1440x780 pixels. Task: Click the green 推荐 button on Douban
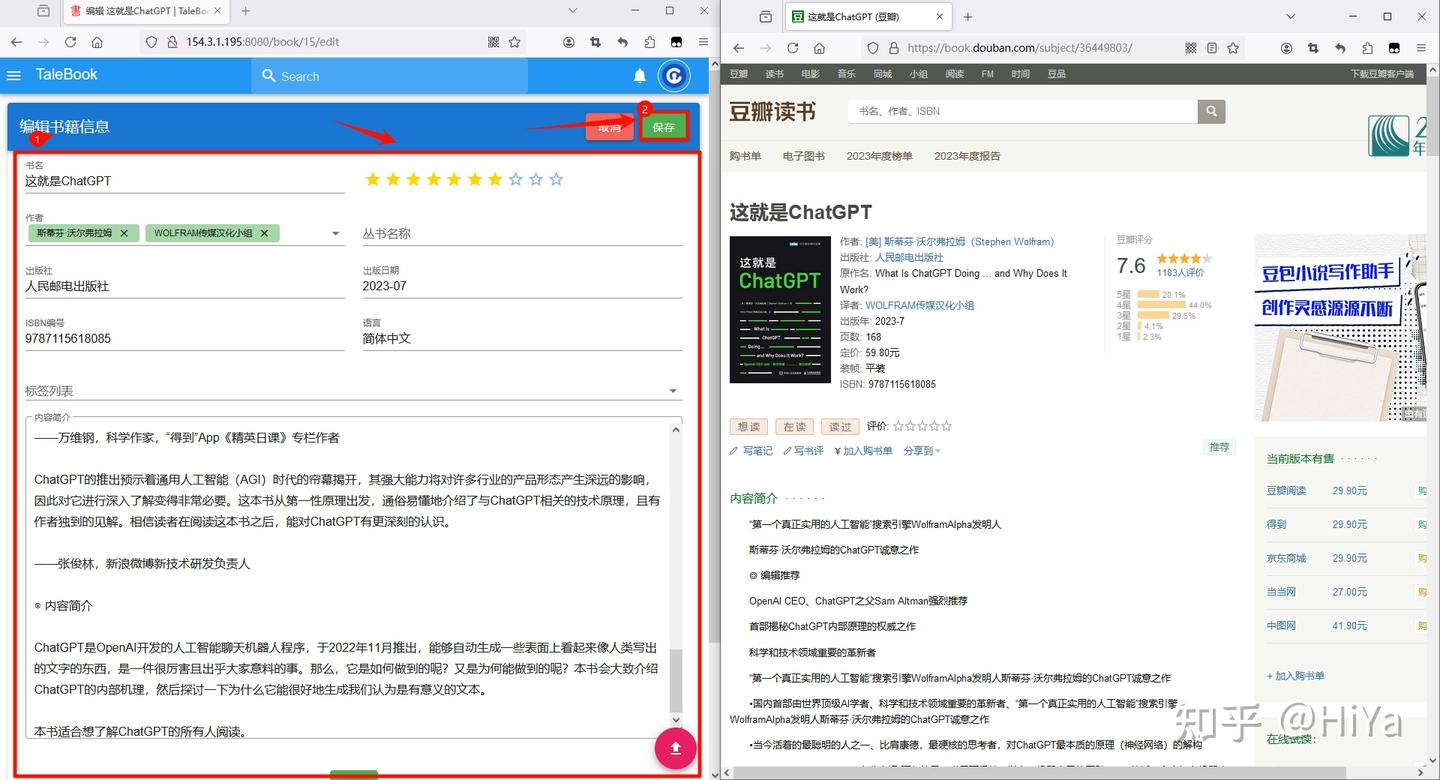pyautogui.click(x=1219, y=447)
